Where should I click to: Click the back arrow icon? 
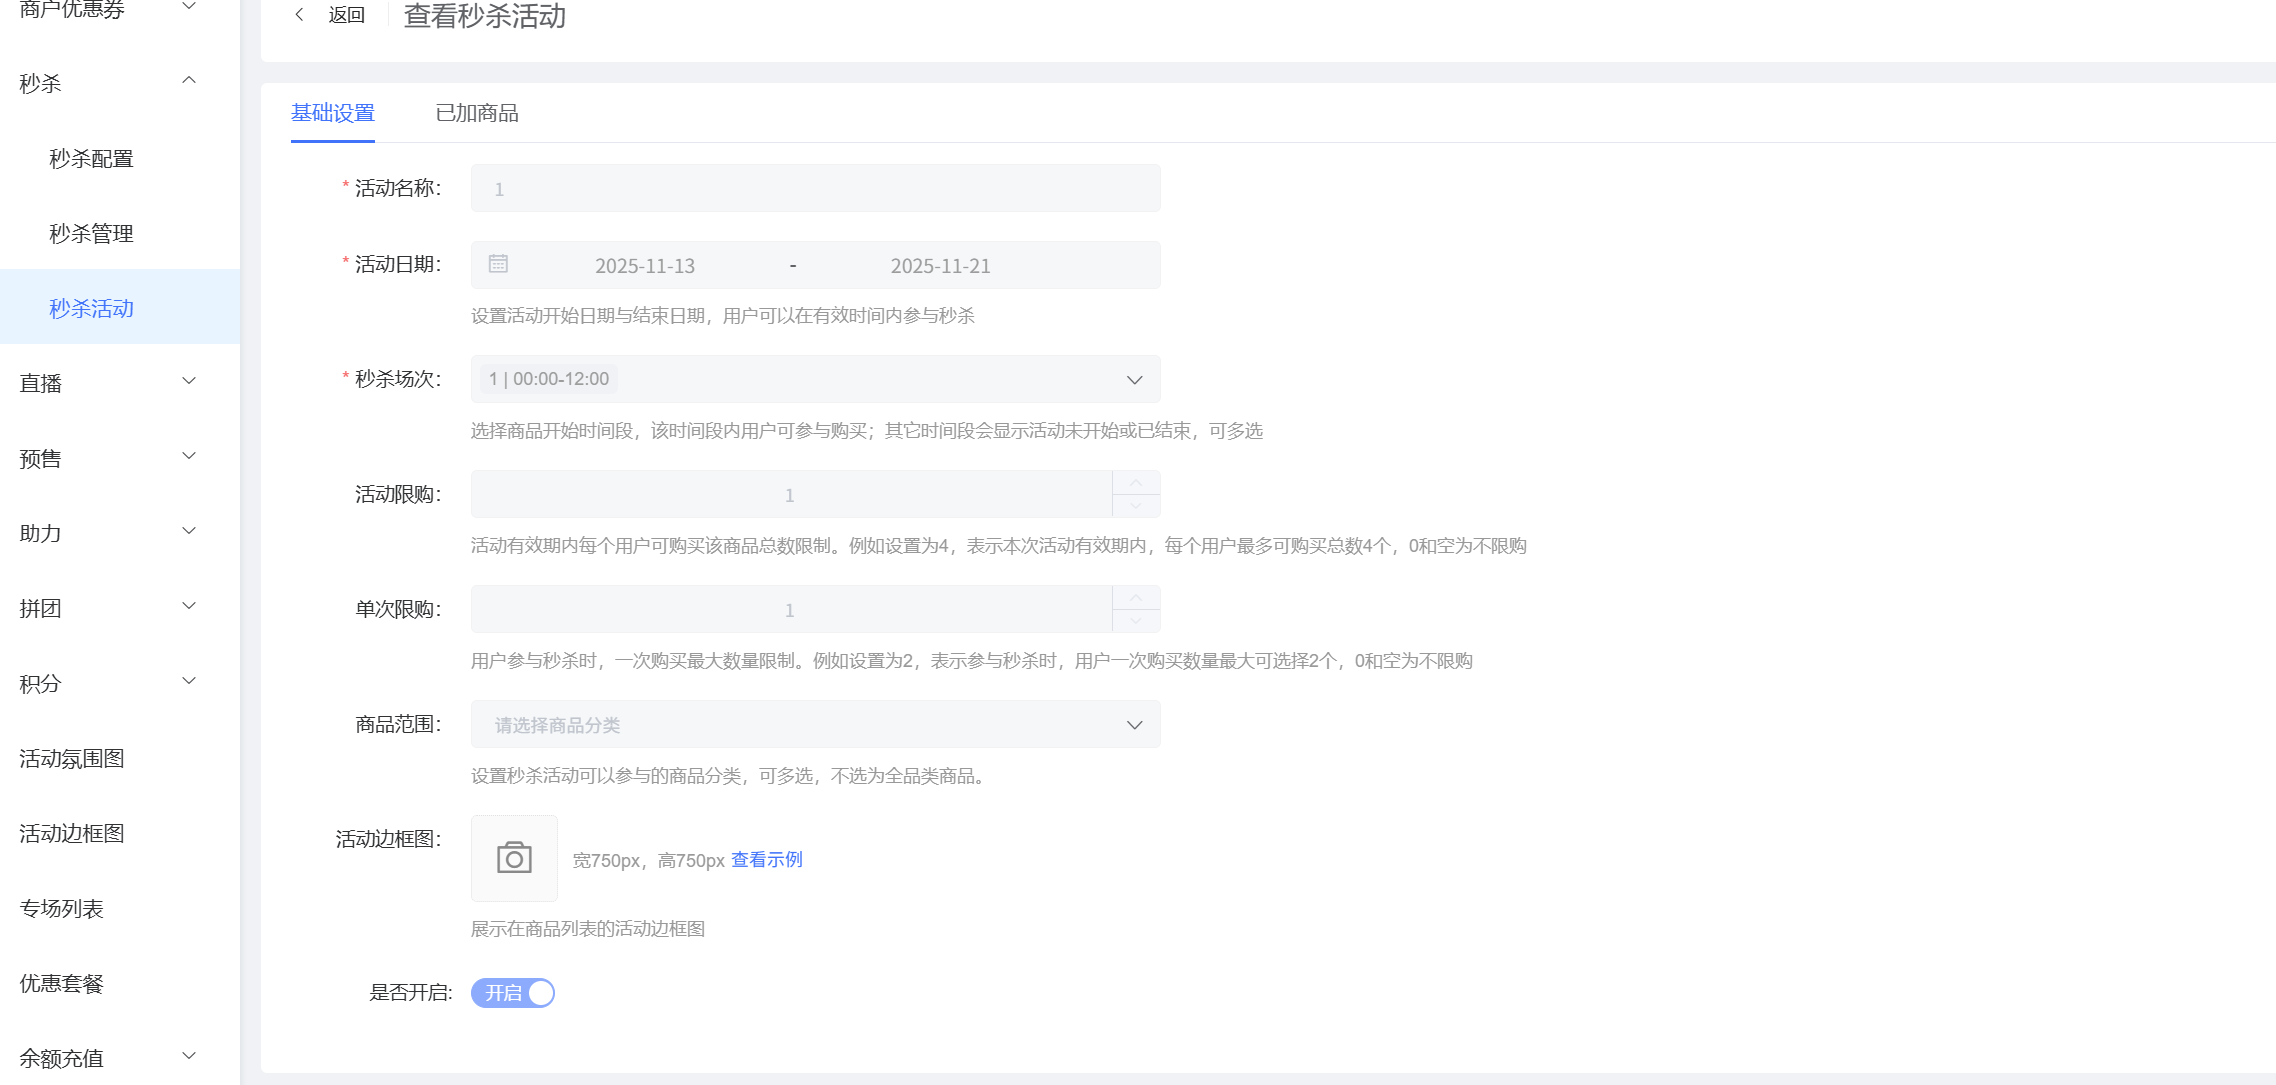point(299,15)
